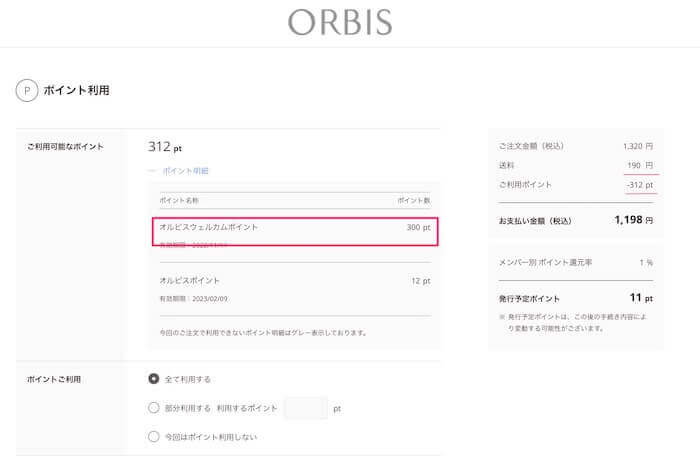This screenshot has height=460, width=700.
Task: Click the オルビスポイント row
Action: [295, 289]
